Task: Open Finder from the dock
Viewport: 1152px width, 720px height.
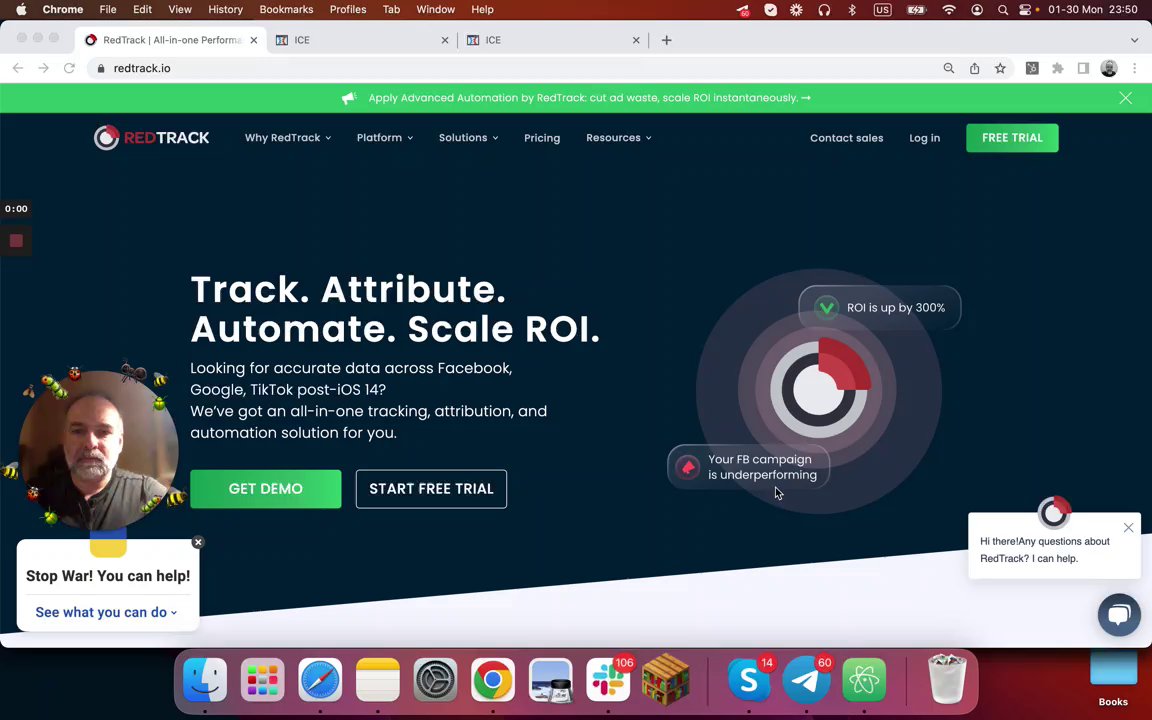Action: point(205,680)
